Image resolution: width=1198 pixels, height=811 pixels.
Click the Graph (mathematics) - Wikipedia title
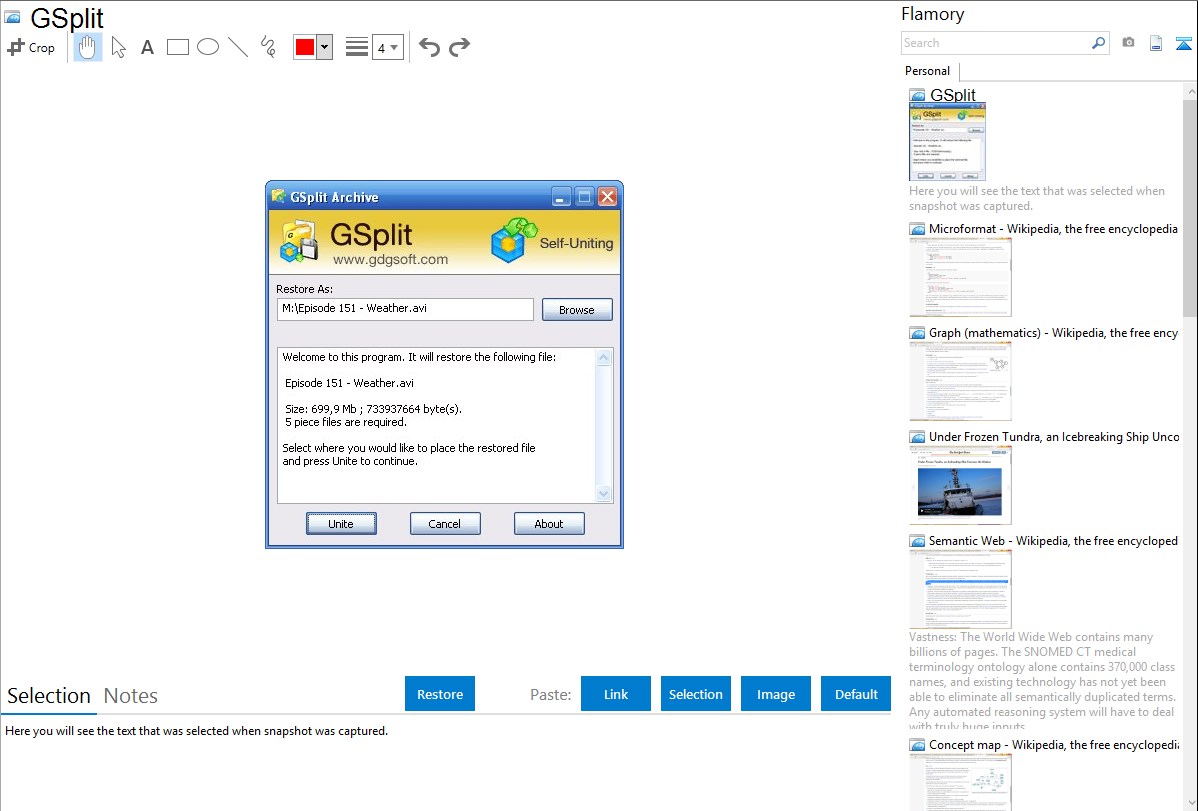(1053, 333)
